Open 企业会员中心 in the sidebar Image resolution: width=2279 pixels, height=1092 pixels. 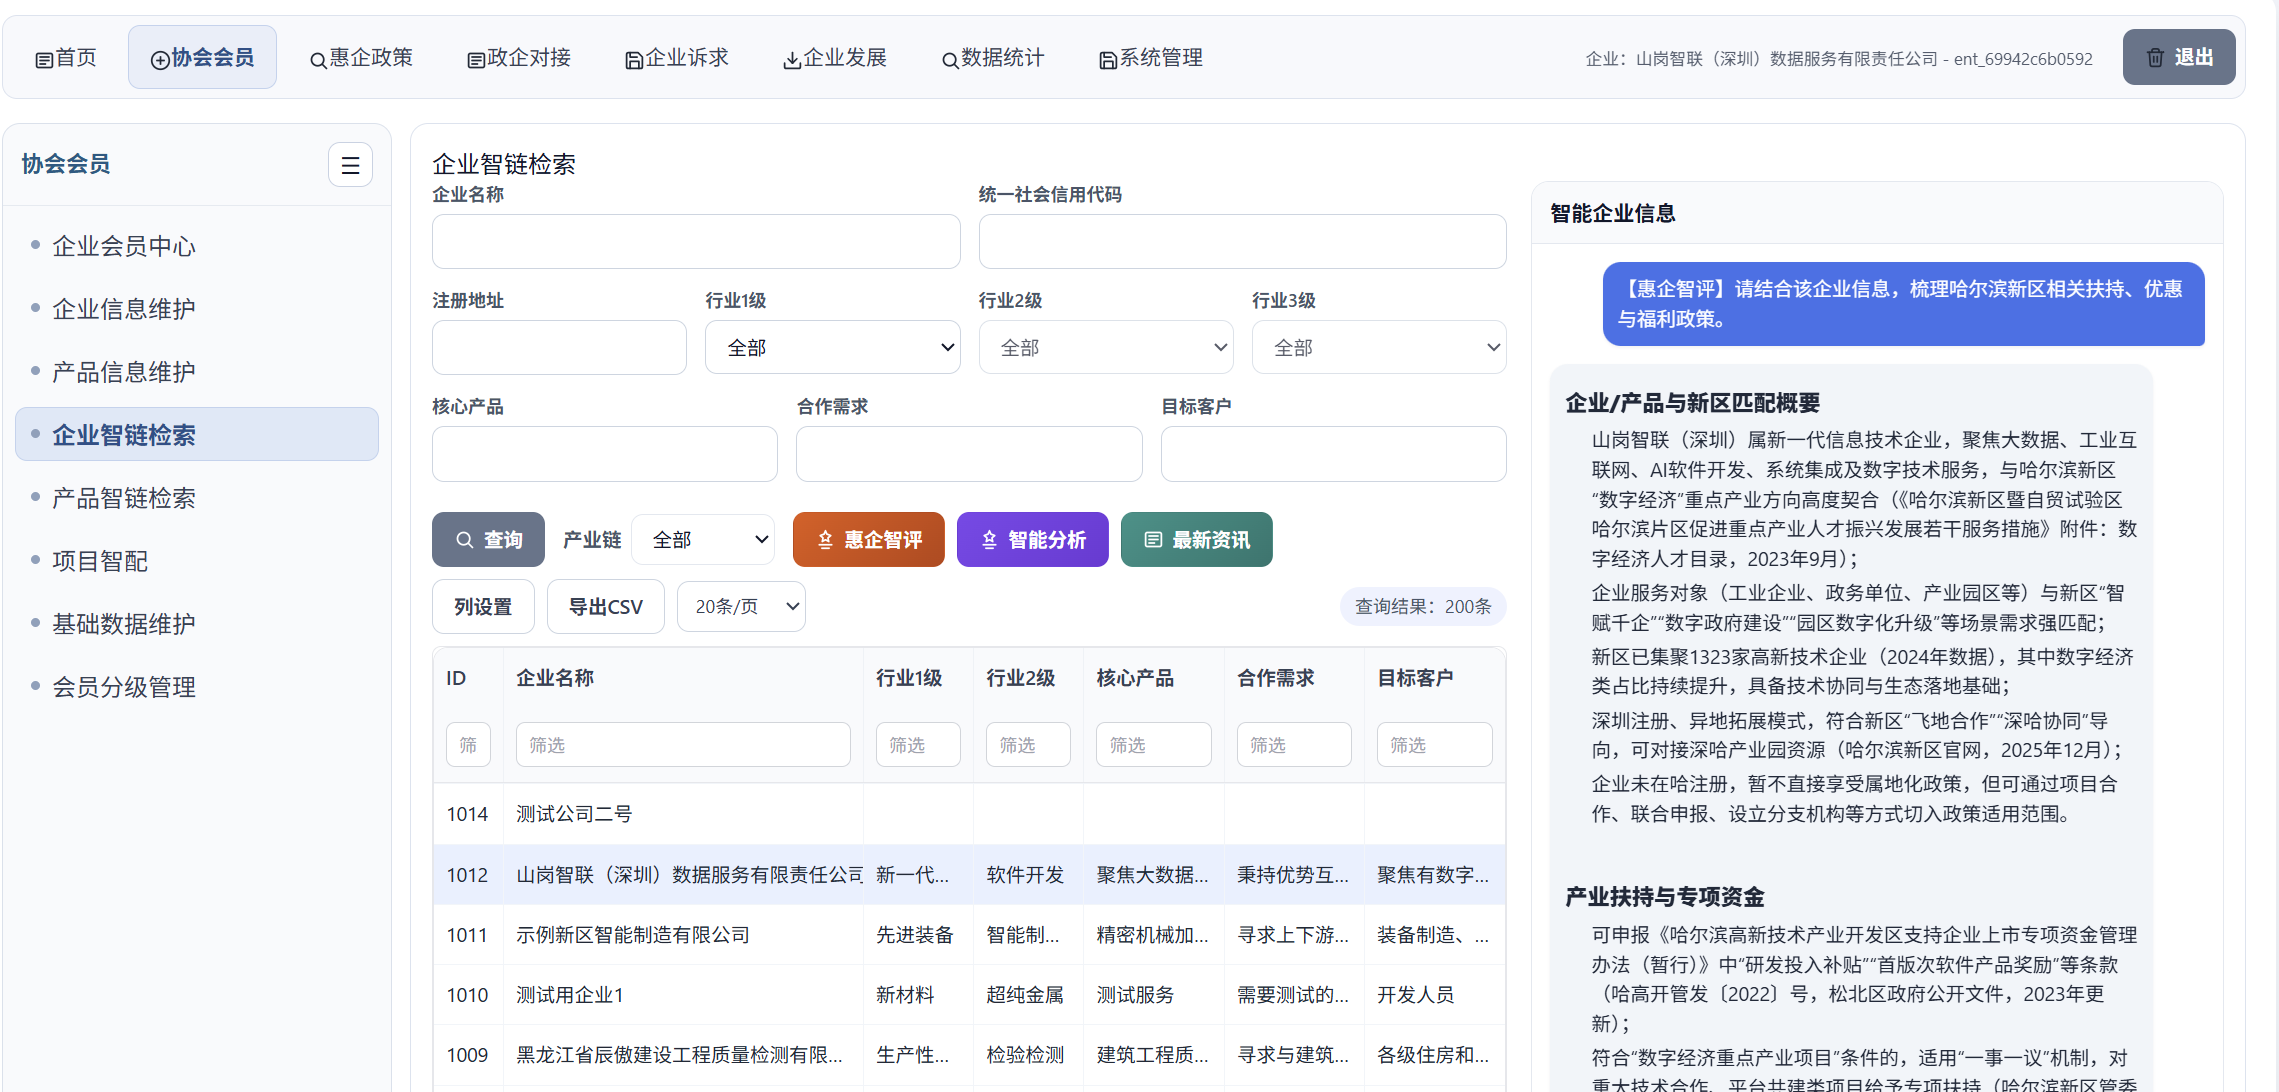[x=197, y=246]
